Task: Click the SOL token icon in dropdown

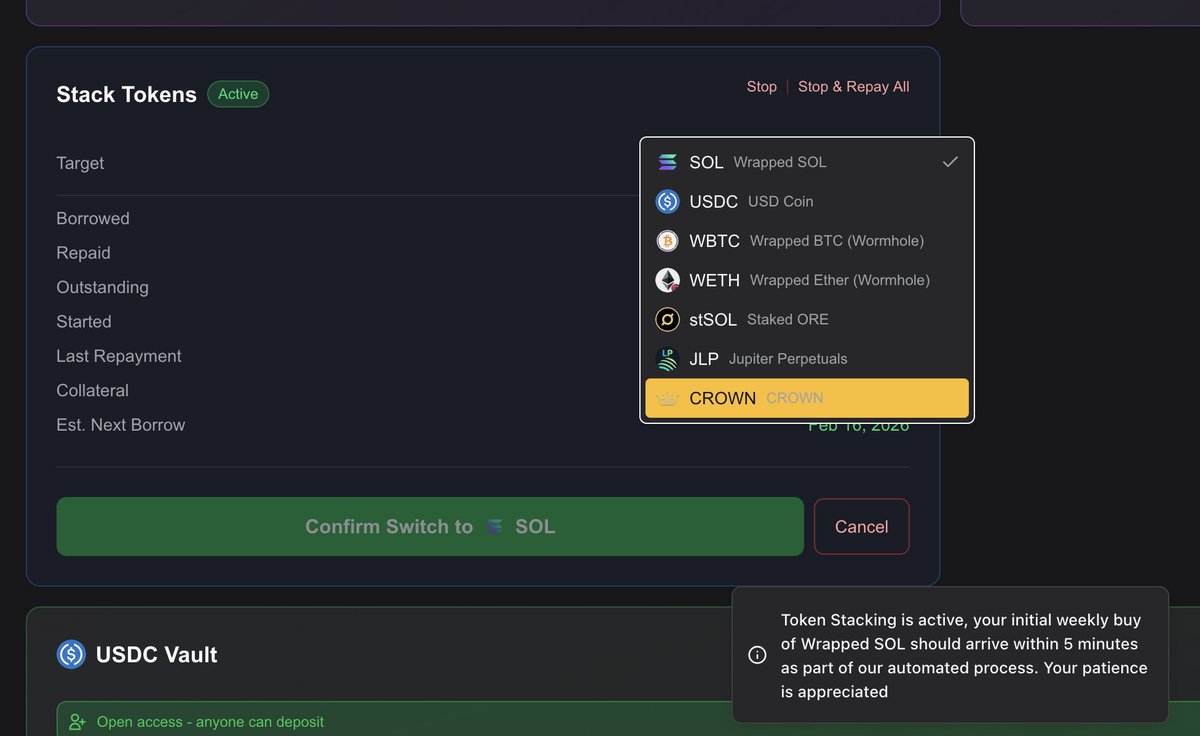Action: click(667, 162)
